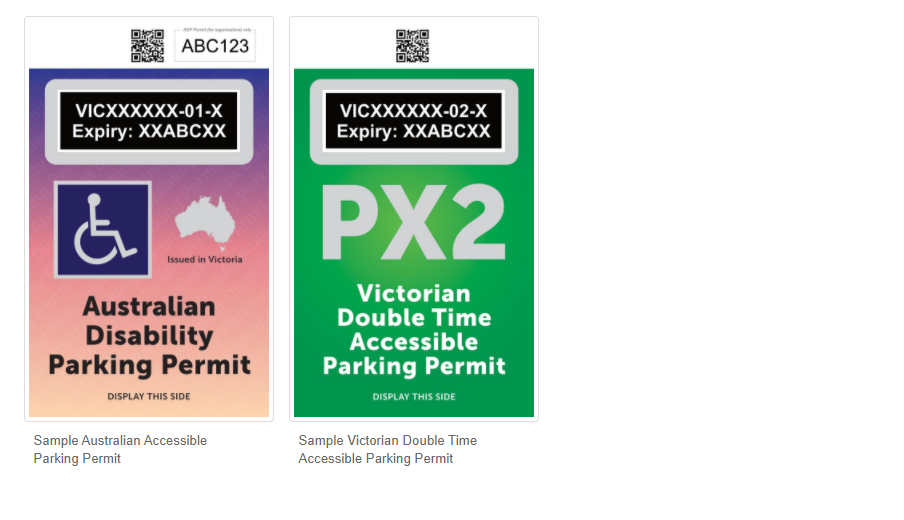Click 'Expiry: XXABCXX' on the blue permit
The height and width of the screenshot is (520, 904).
[x=149, y=131]
